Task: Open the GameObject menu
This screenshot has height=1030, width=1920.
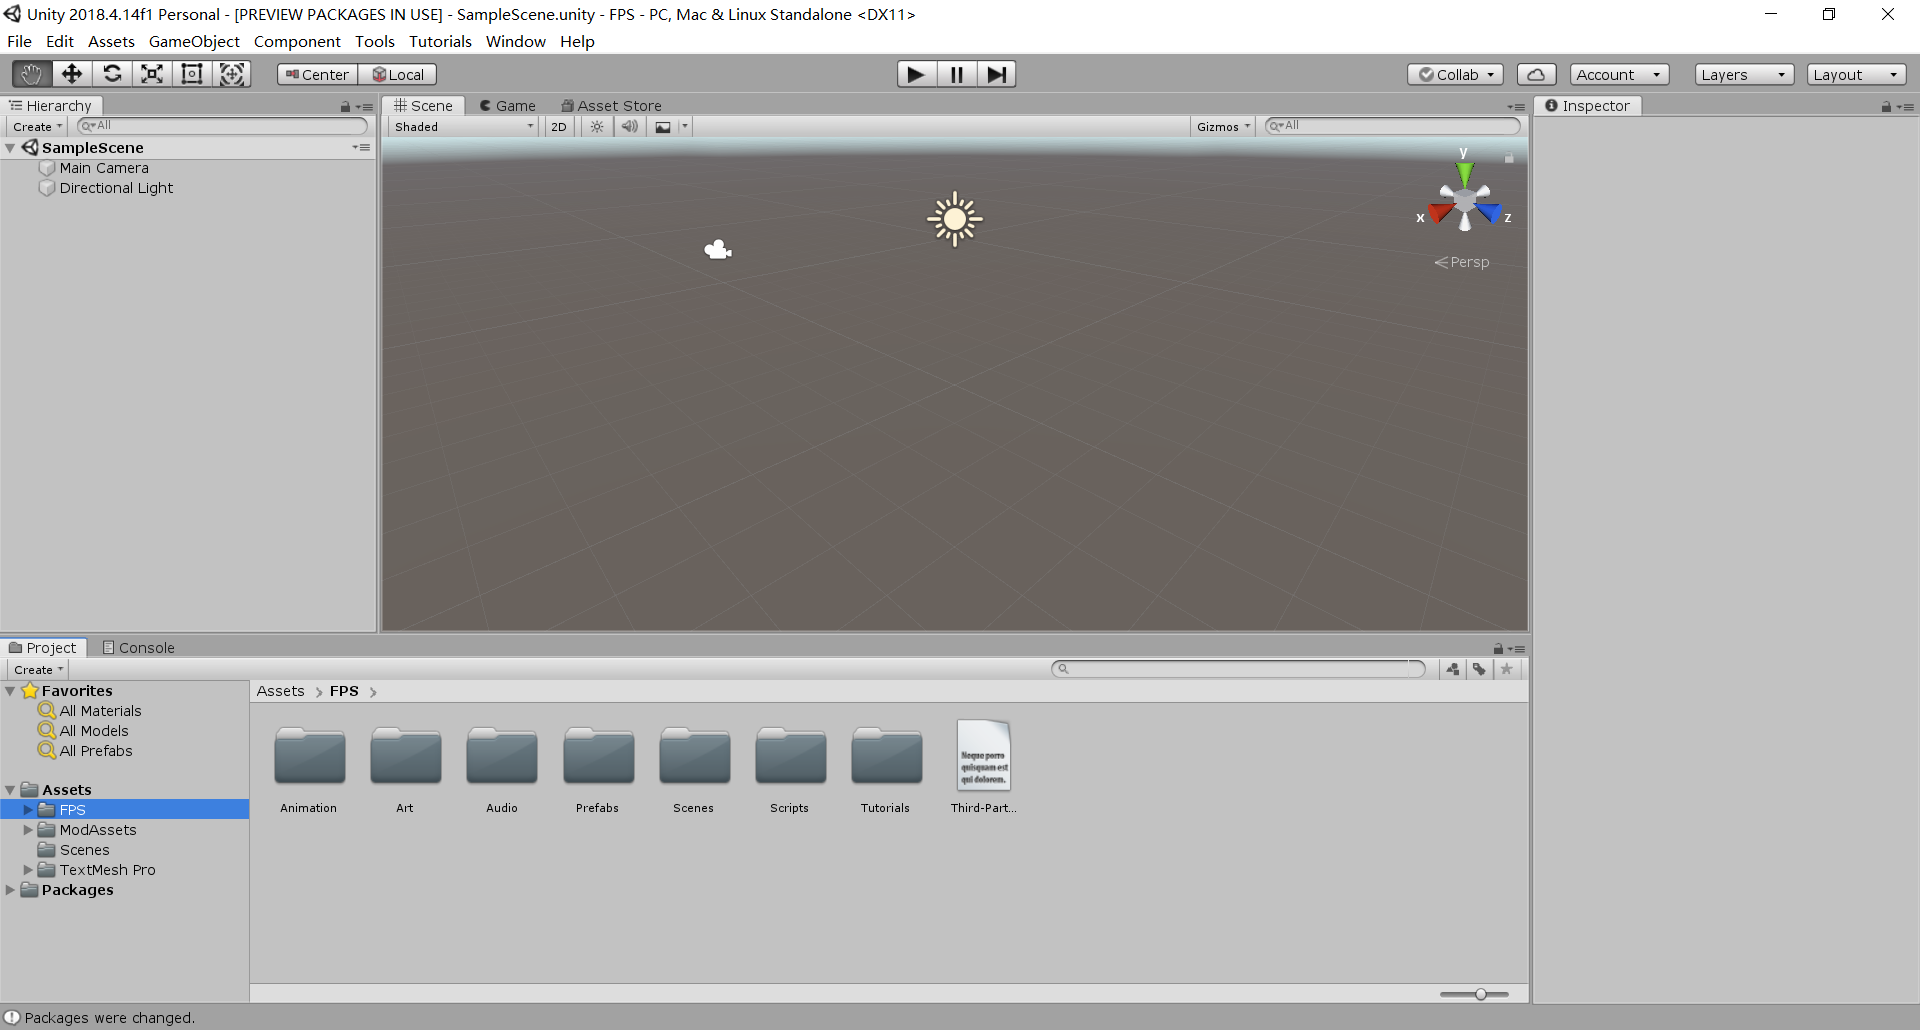Action: point(194,41)
